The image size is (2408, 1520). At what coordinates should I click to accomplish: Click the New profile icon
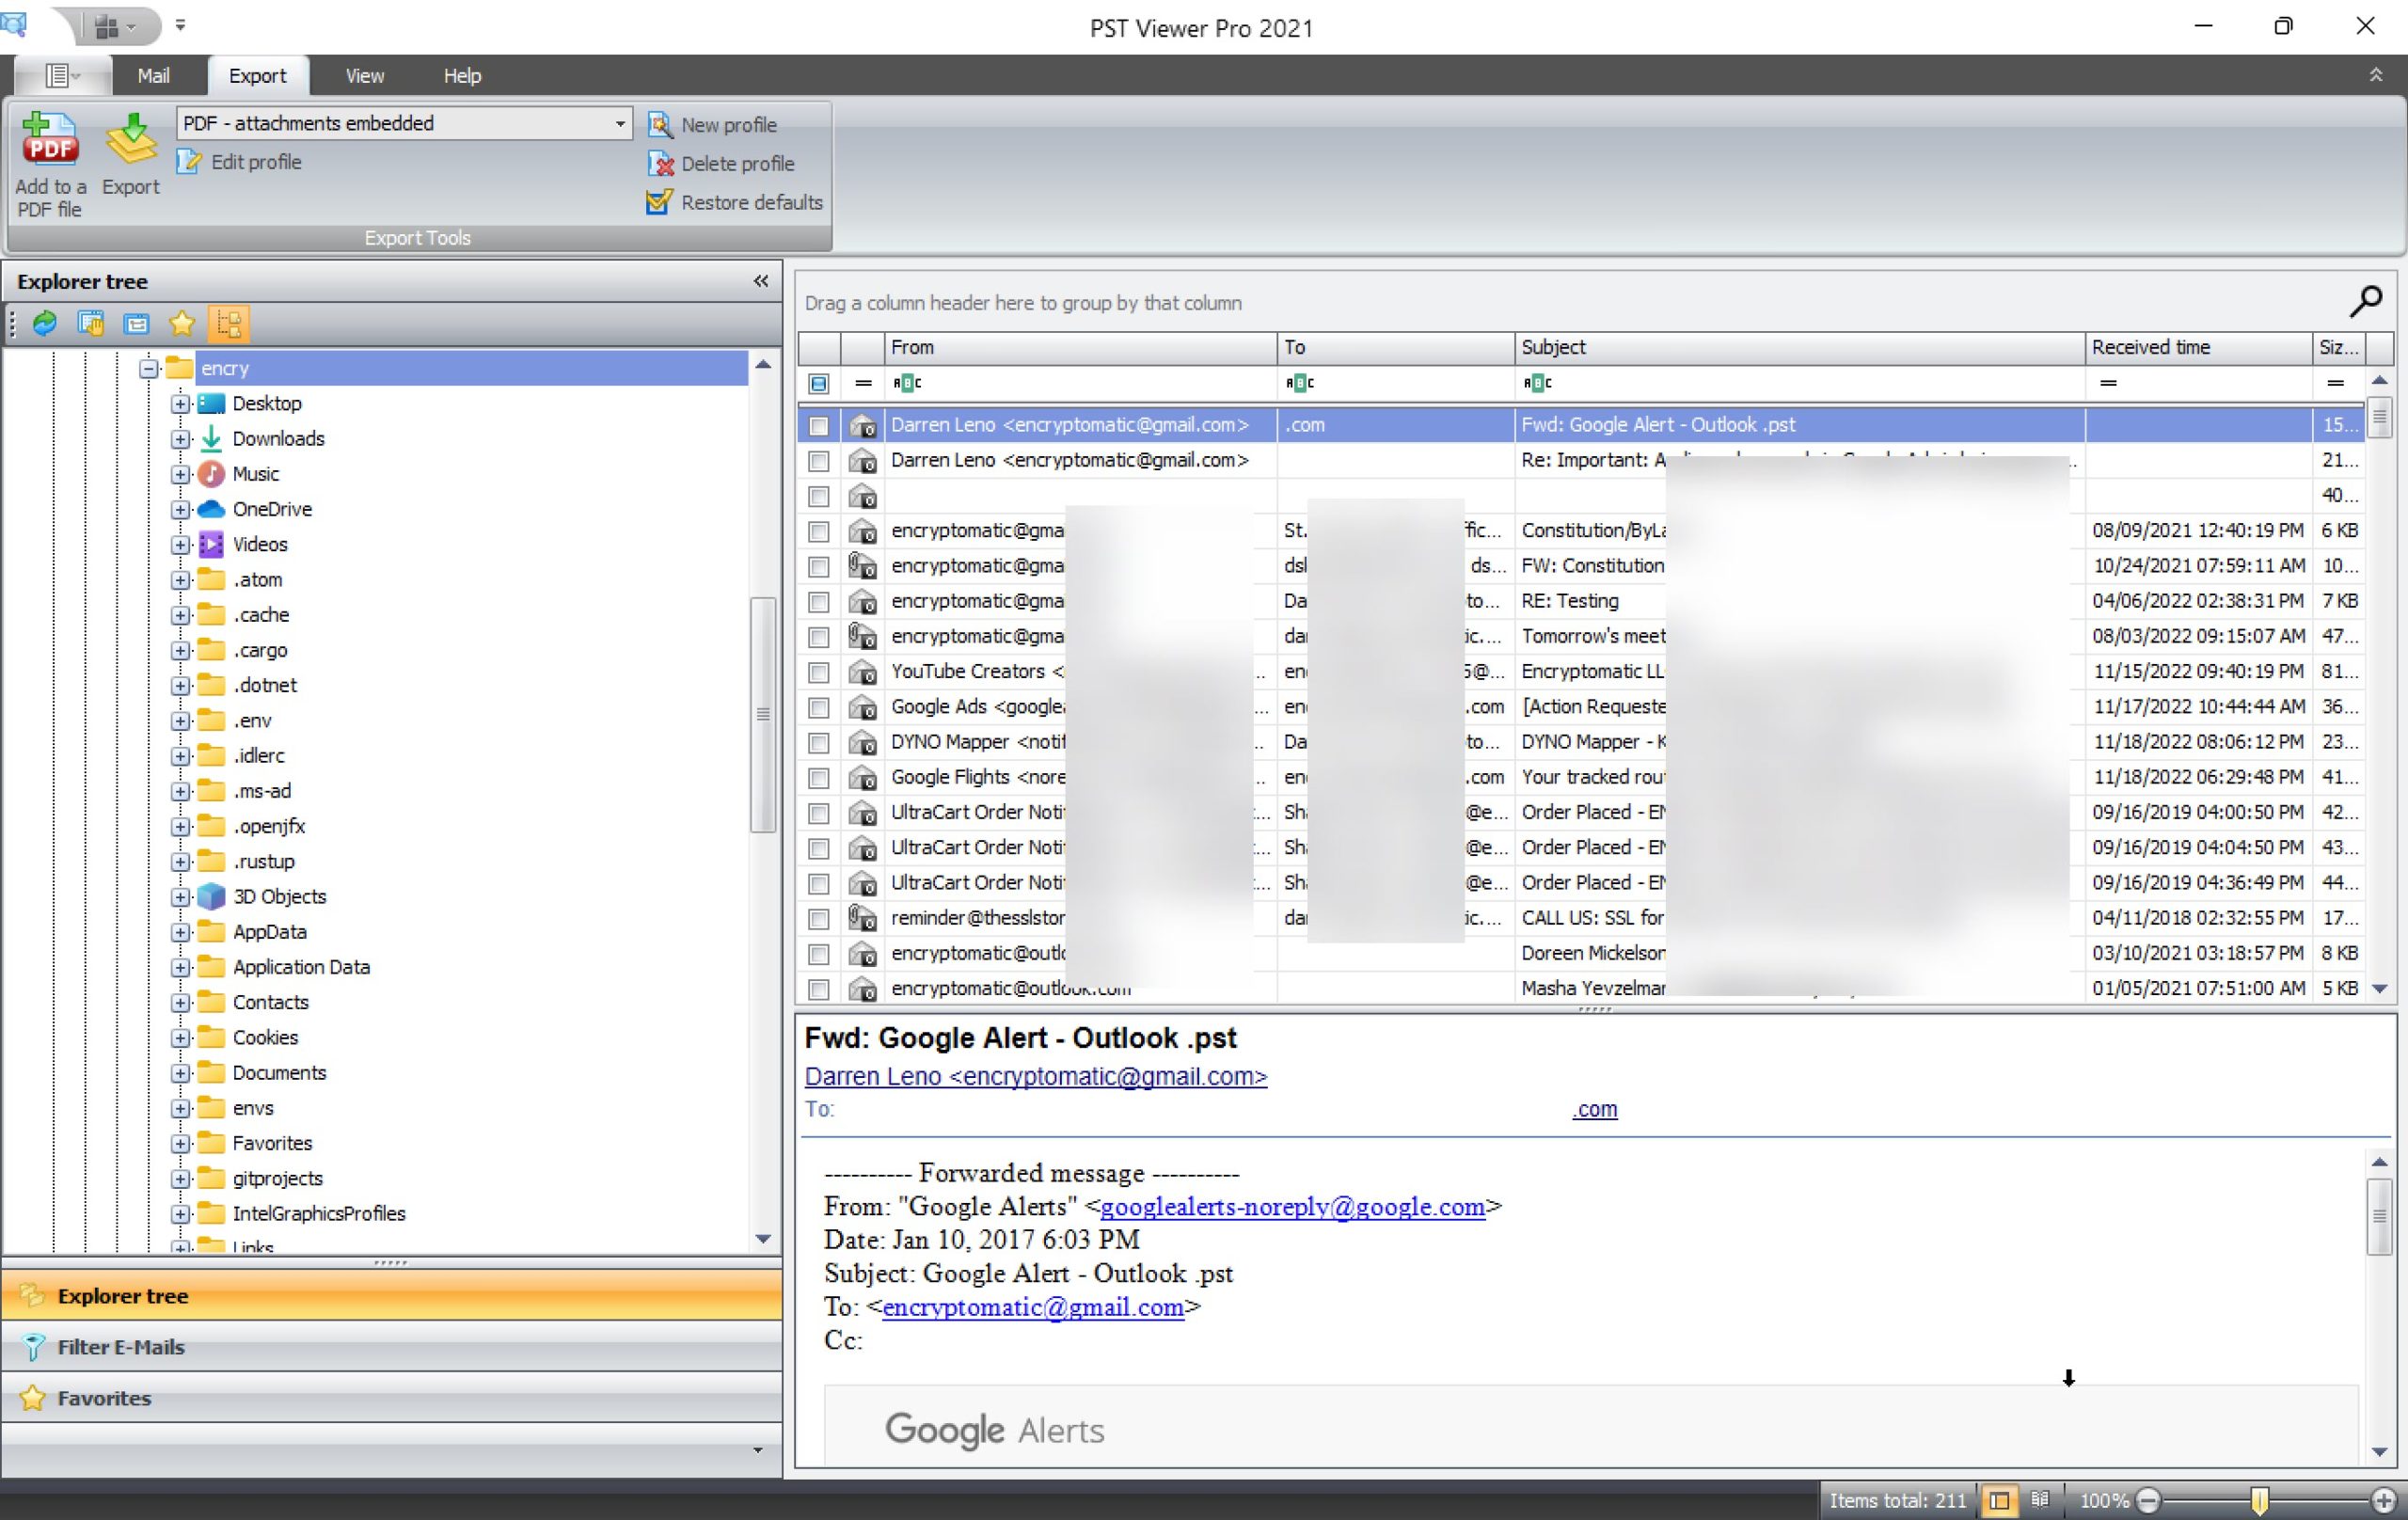[x=660, y=125]
